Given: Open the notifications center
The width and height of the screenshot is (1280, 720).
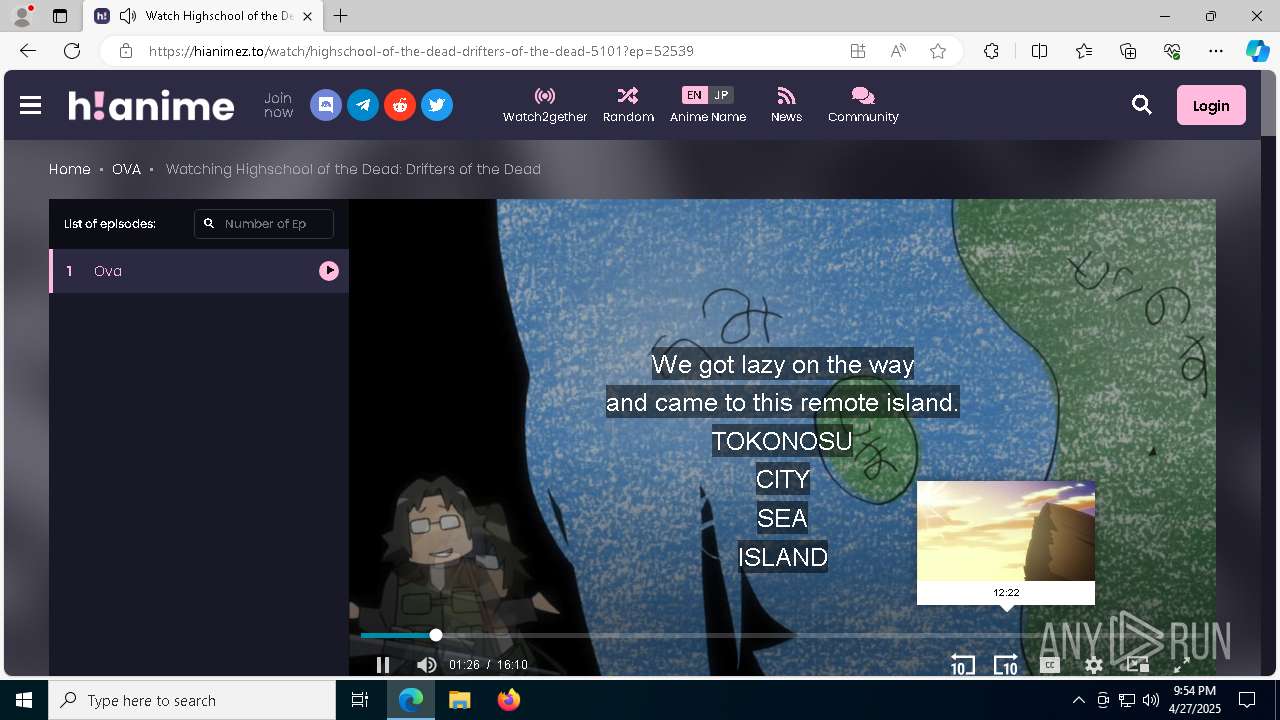Looking at the screenshot, I should [x=1247, y=700].
